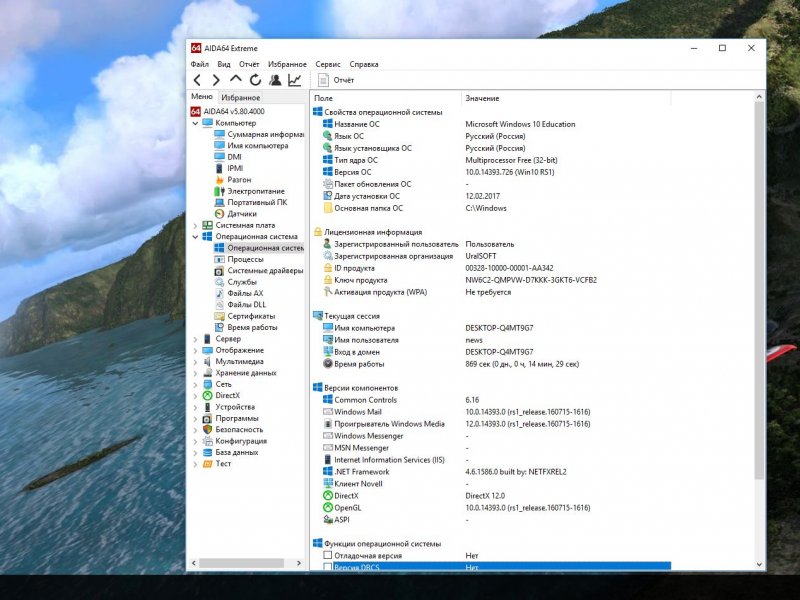
Task: Select the OpenGL row
Action: tap(491, 508)
